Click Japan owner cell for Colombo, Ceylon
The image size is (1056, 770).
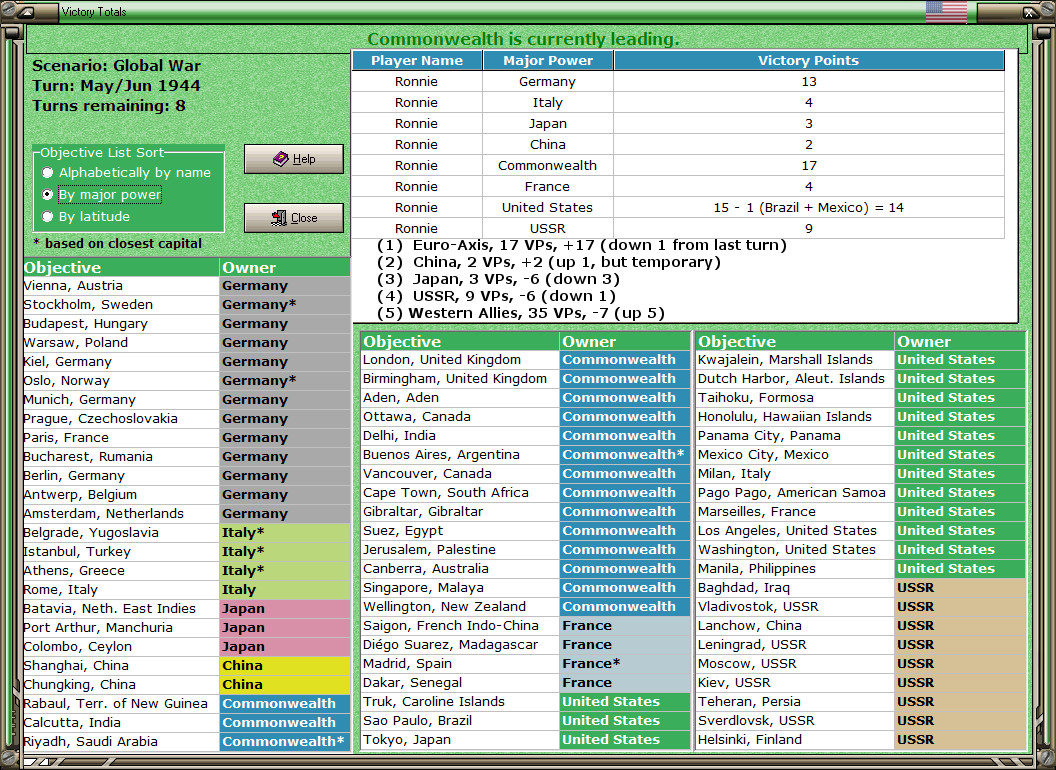click(285, 647)
